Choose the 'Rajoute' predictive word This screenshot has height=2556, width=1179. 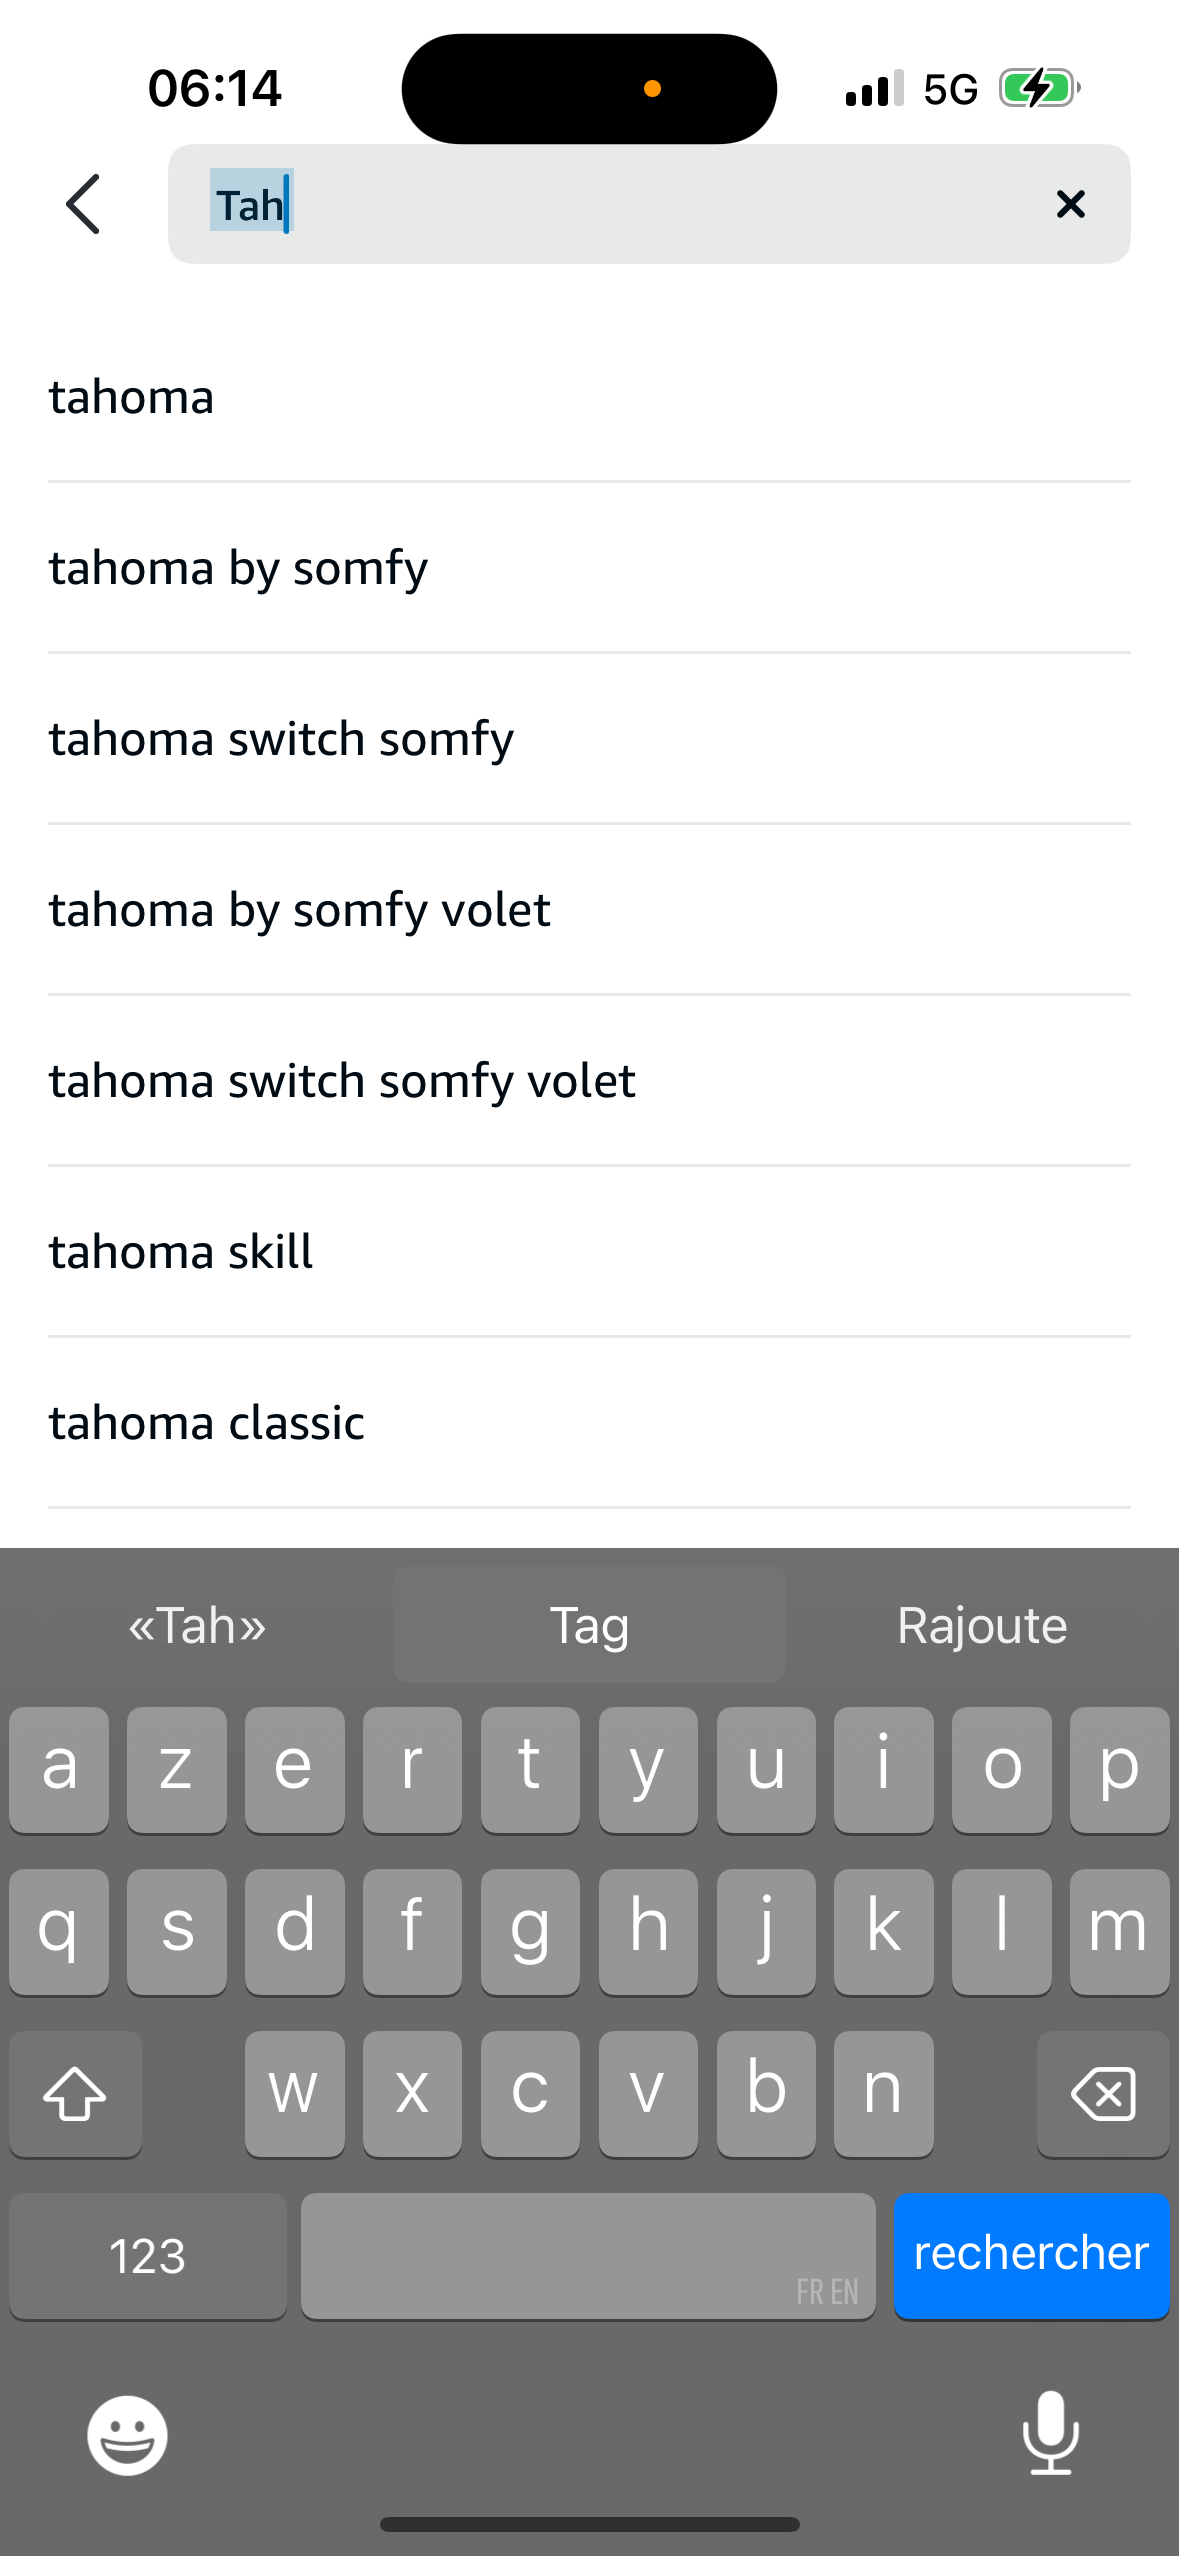[x=982, y=1625]
